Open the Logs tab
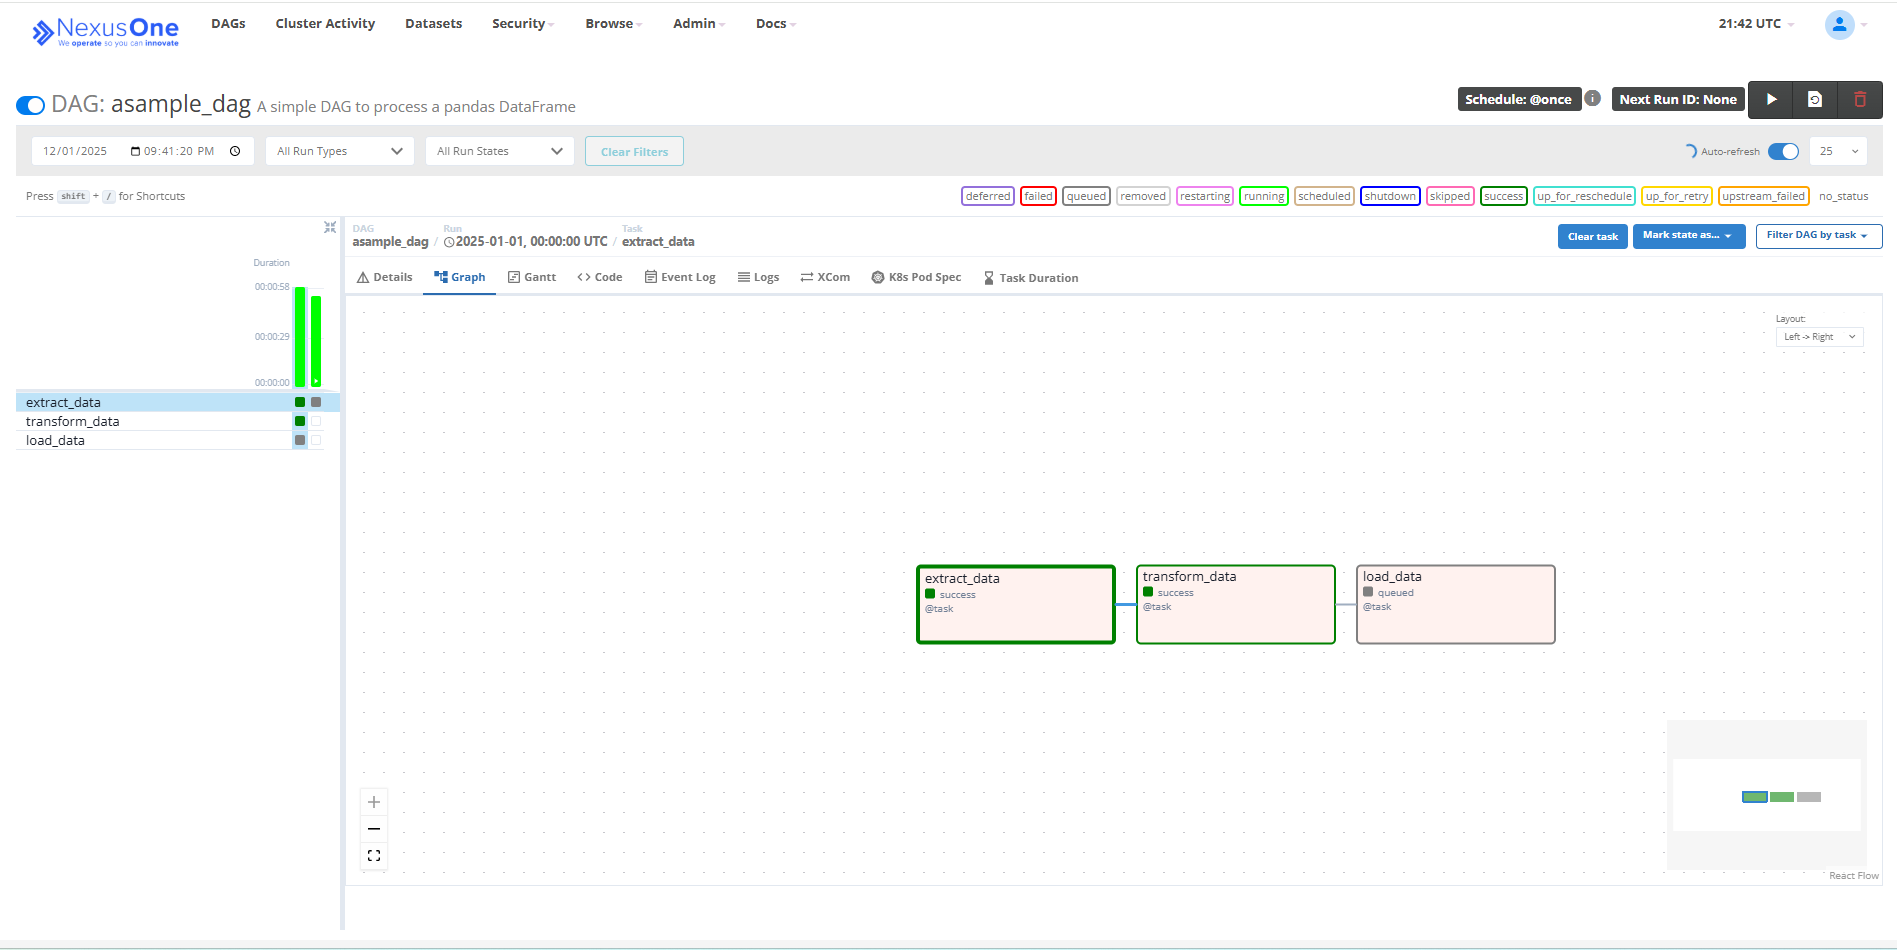1897x950 pixels. 758,278
